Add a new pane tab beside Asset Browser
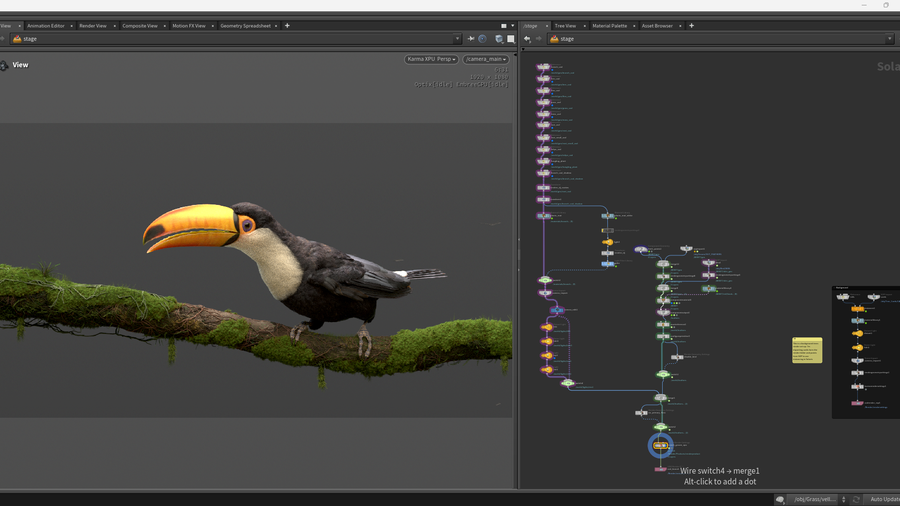 tap(691, 25)
